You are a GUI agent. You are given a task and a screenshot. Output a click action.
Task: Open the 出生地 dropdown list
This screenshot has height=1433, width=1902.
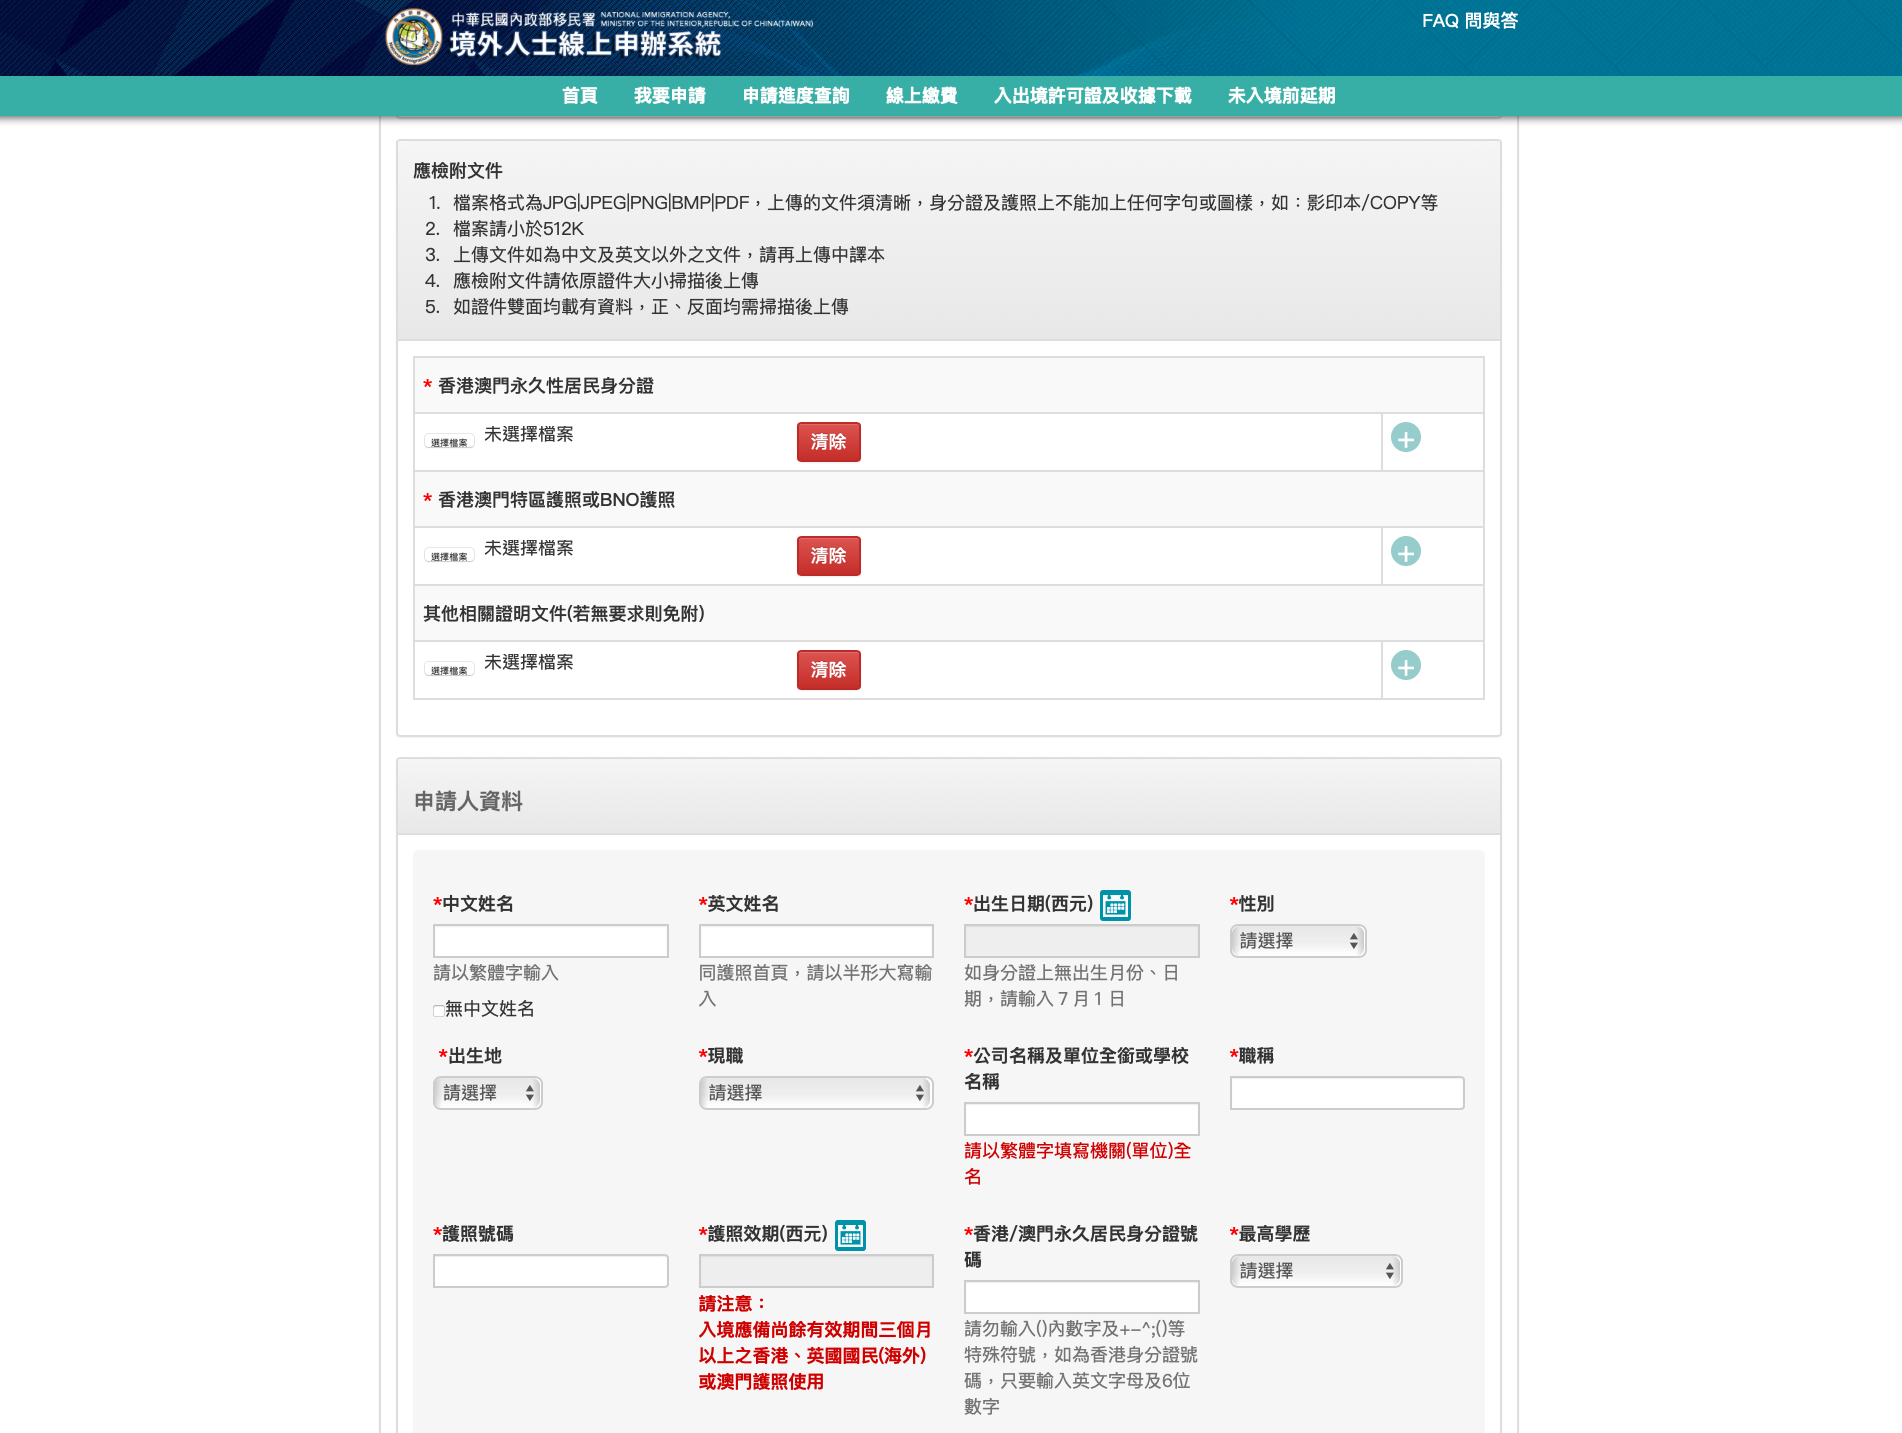point(487,1093)
